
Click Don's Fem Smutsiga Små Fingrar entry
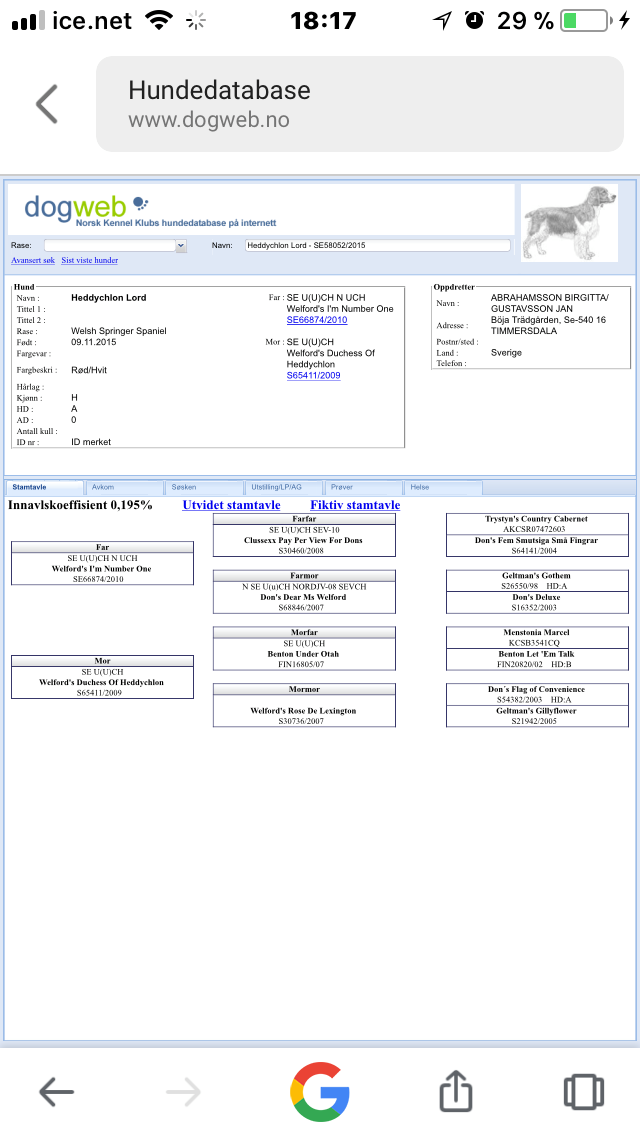pos(537,546)
